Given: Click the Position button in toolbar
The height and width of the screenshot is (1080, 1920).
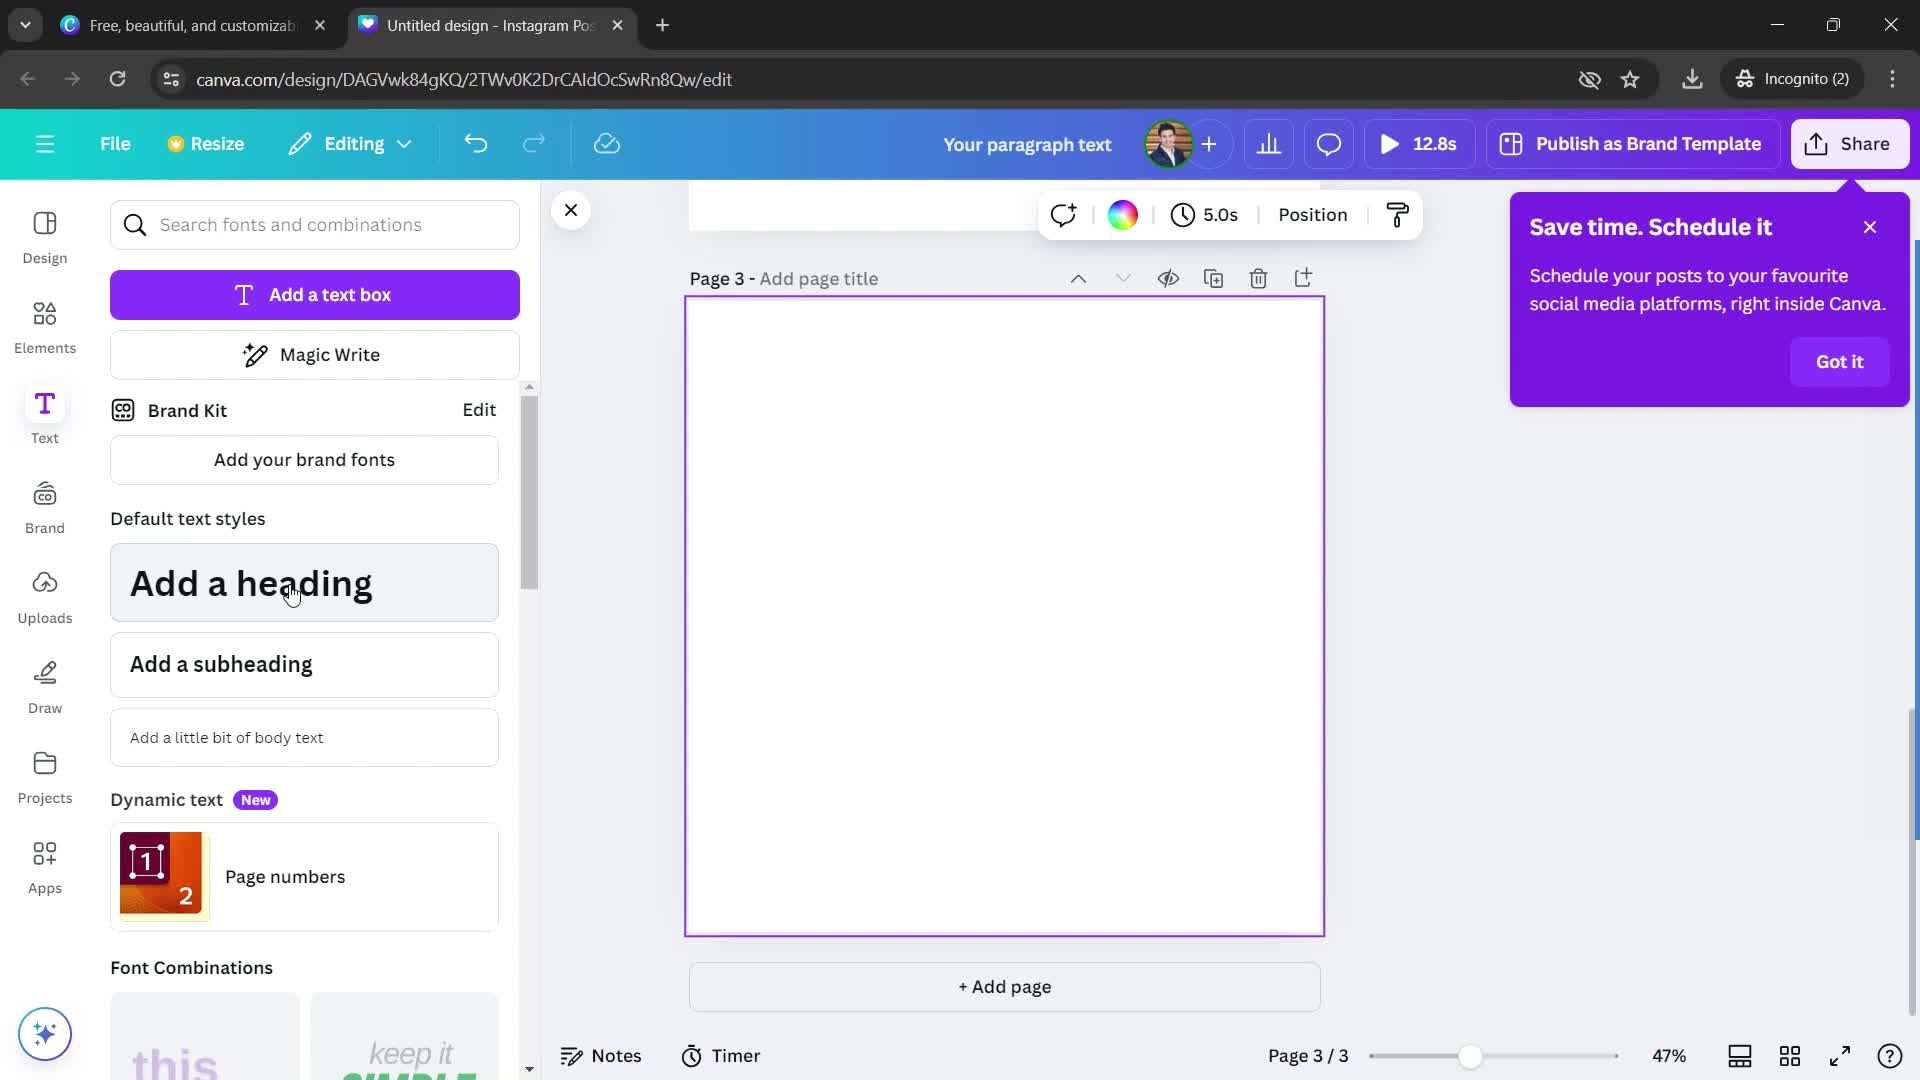Looking at the screenshot, I should 1313,214.
